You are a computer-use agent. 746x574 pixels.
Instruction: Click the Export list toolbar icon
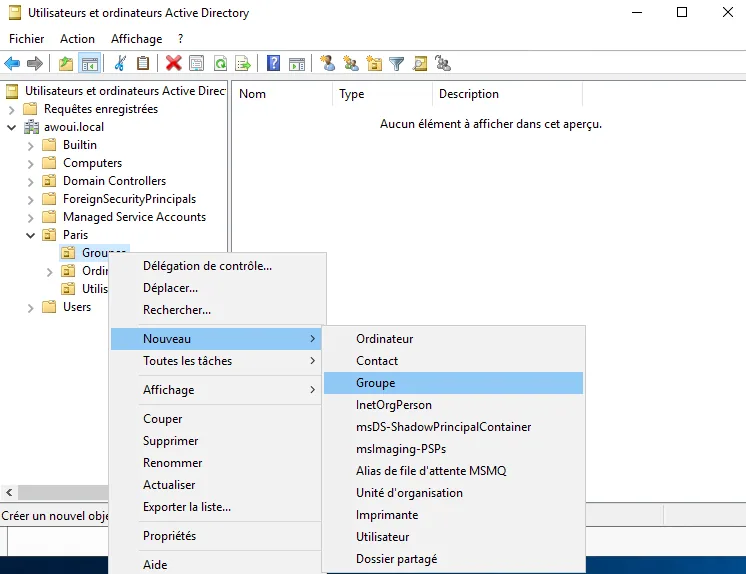coord(243,63)
